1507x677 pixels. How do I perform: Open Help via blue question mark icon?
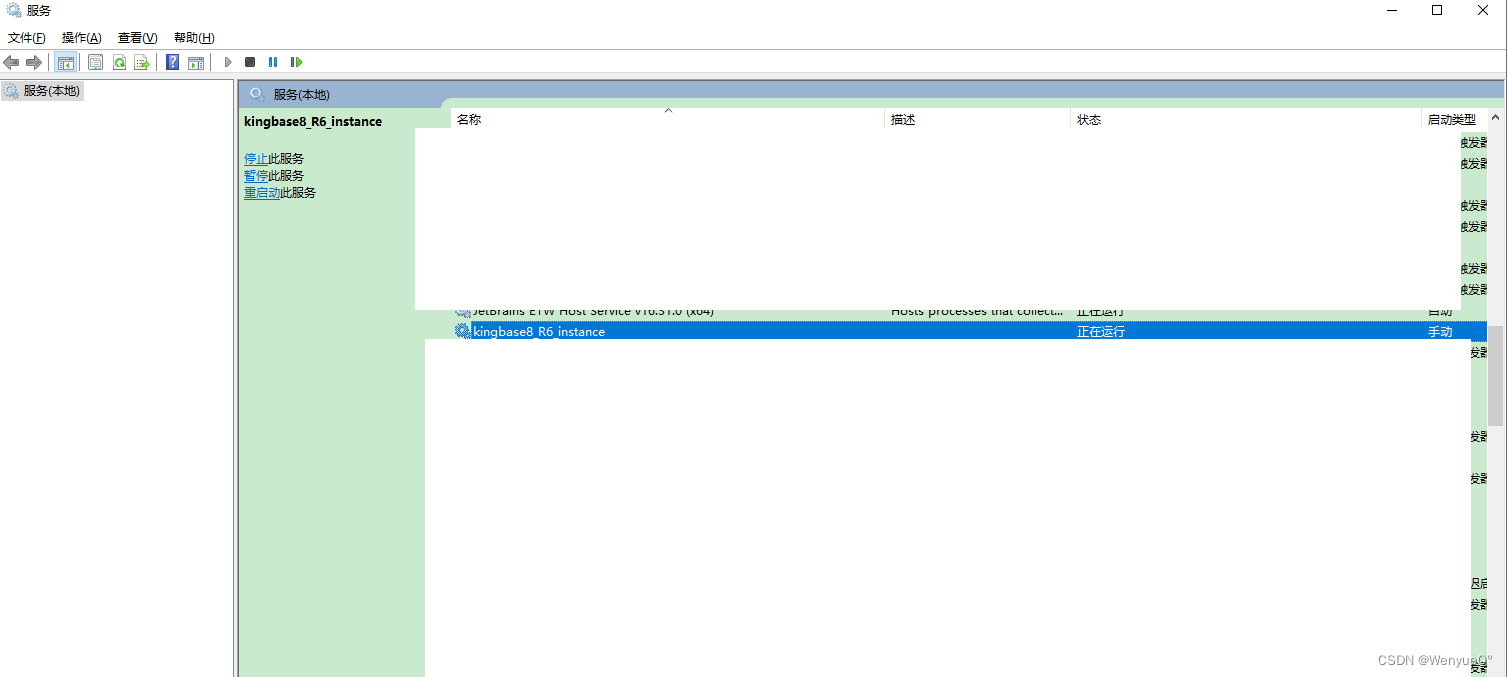point(172,62)
